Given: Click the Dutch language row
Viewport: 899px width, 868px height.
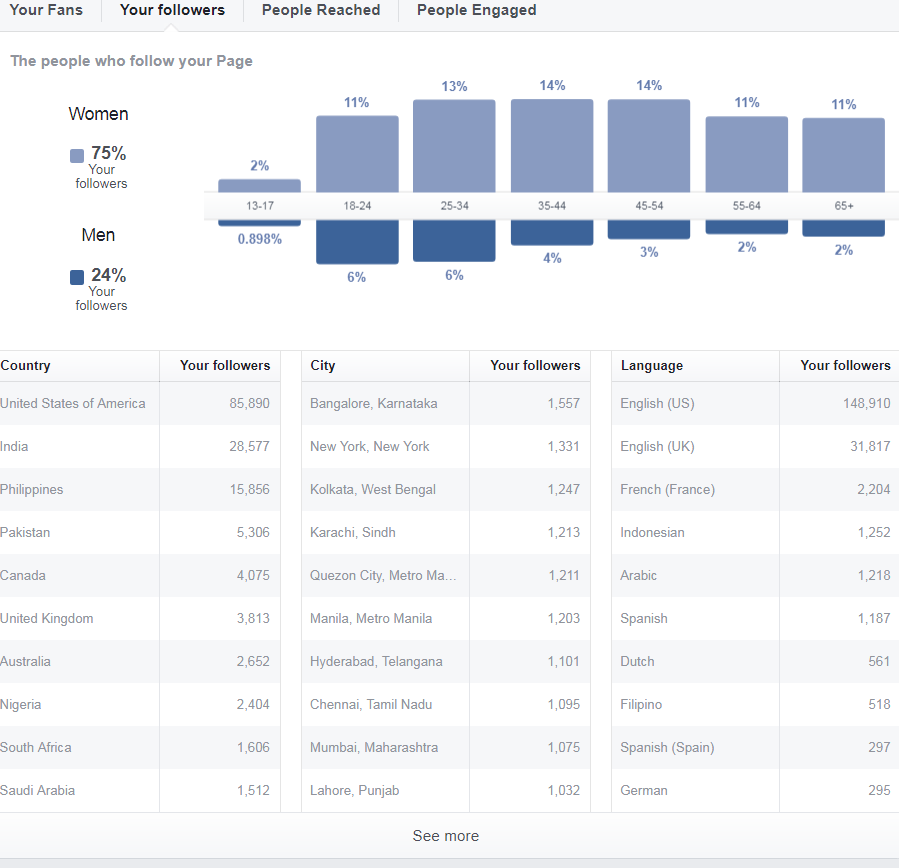Looking at the screenshot, I should tap(756, 662).
